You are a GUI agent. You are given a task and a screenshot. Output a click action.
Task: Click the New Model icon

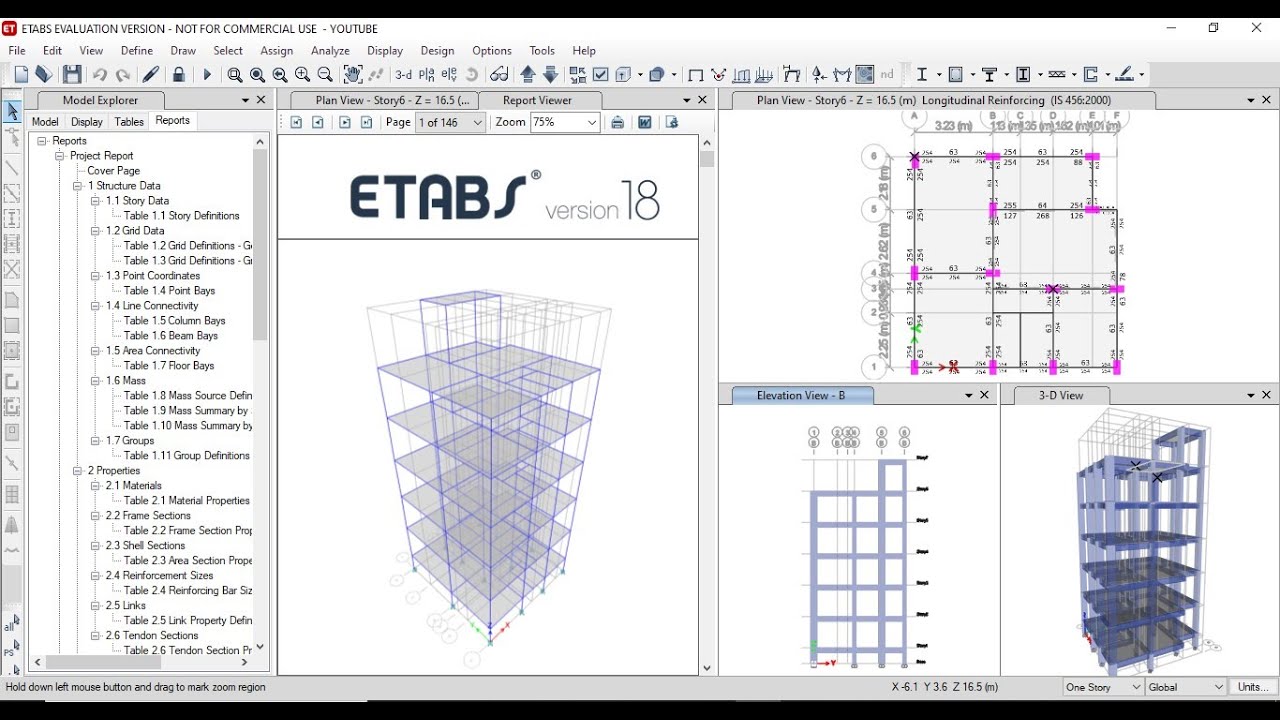coord(21,74)
